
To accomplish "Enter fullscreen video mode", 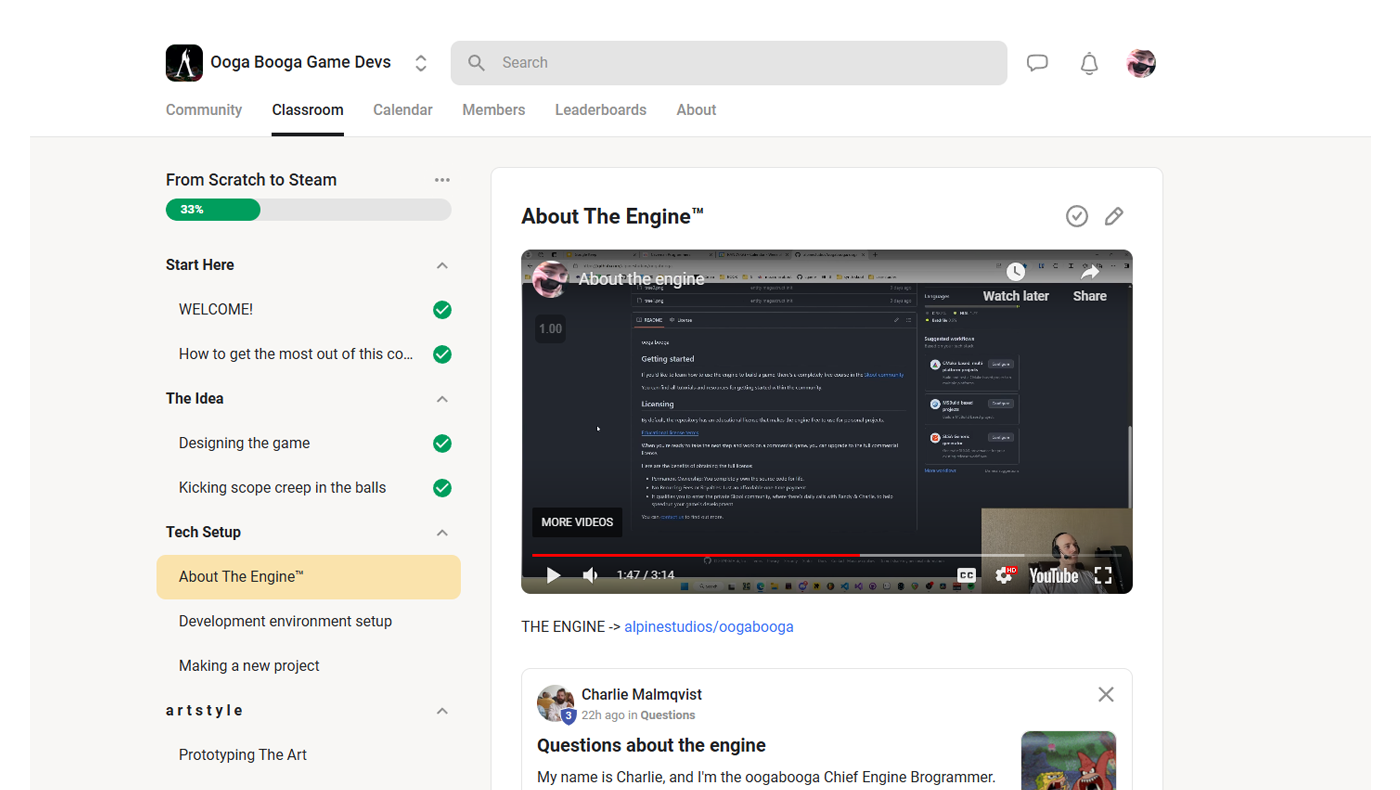I will tap(1103, 575).
